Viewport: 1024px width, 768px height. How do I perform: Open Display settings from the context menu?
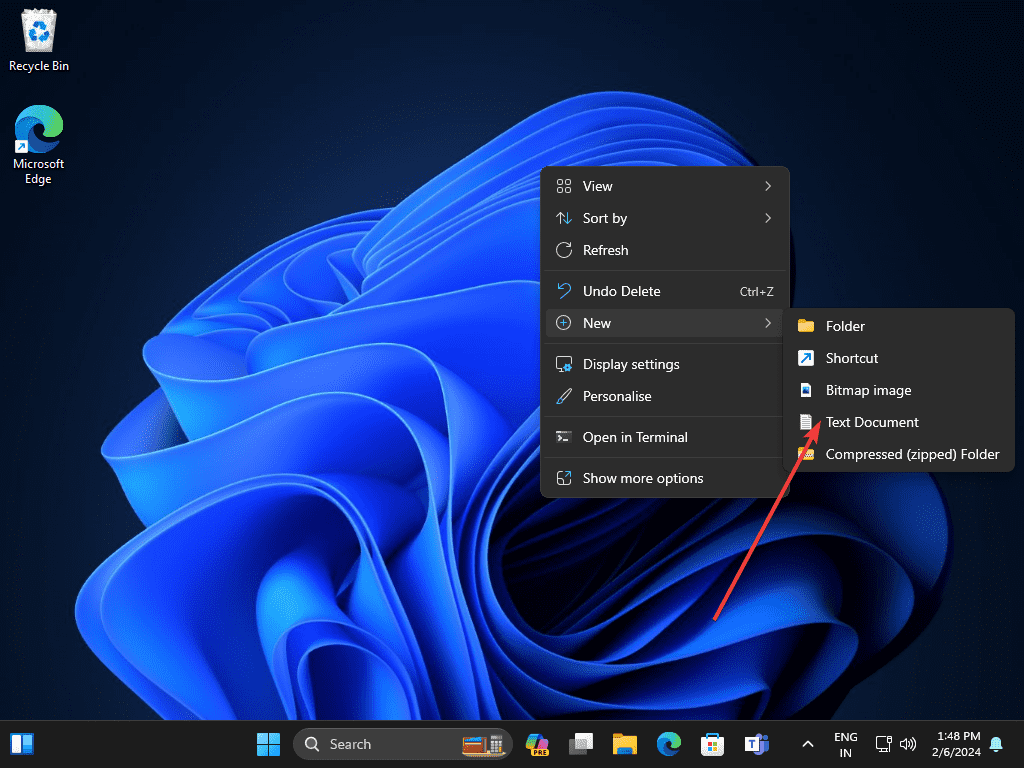(x=664, y=364)
